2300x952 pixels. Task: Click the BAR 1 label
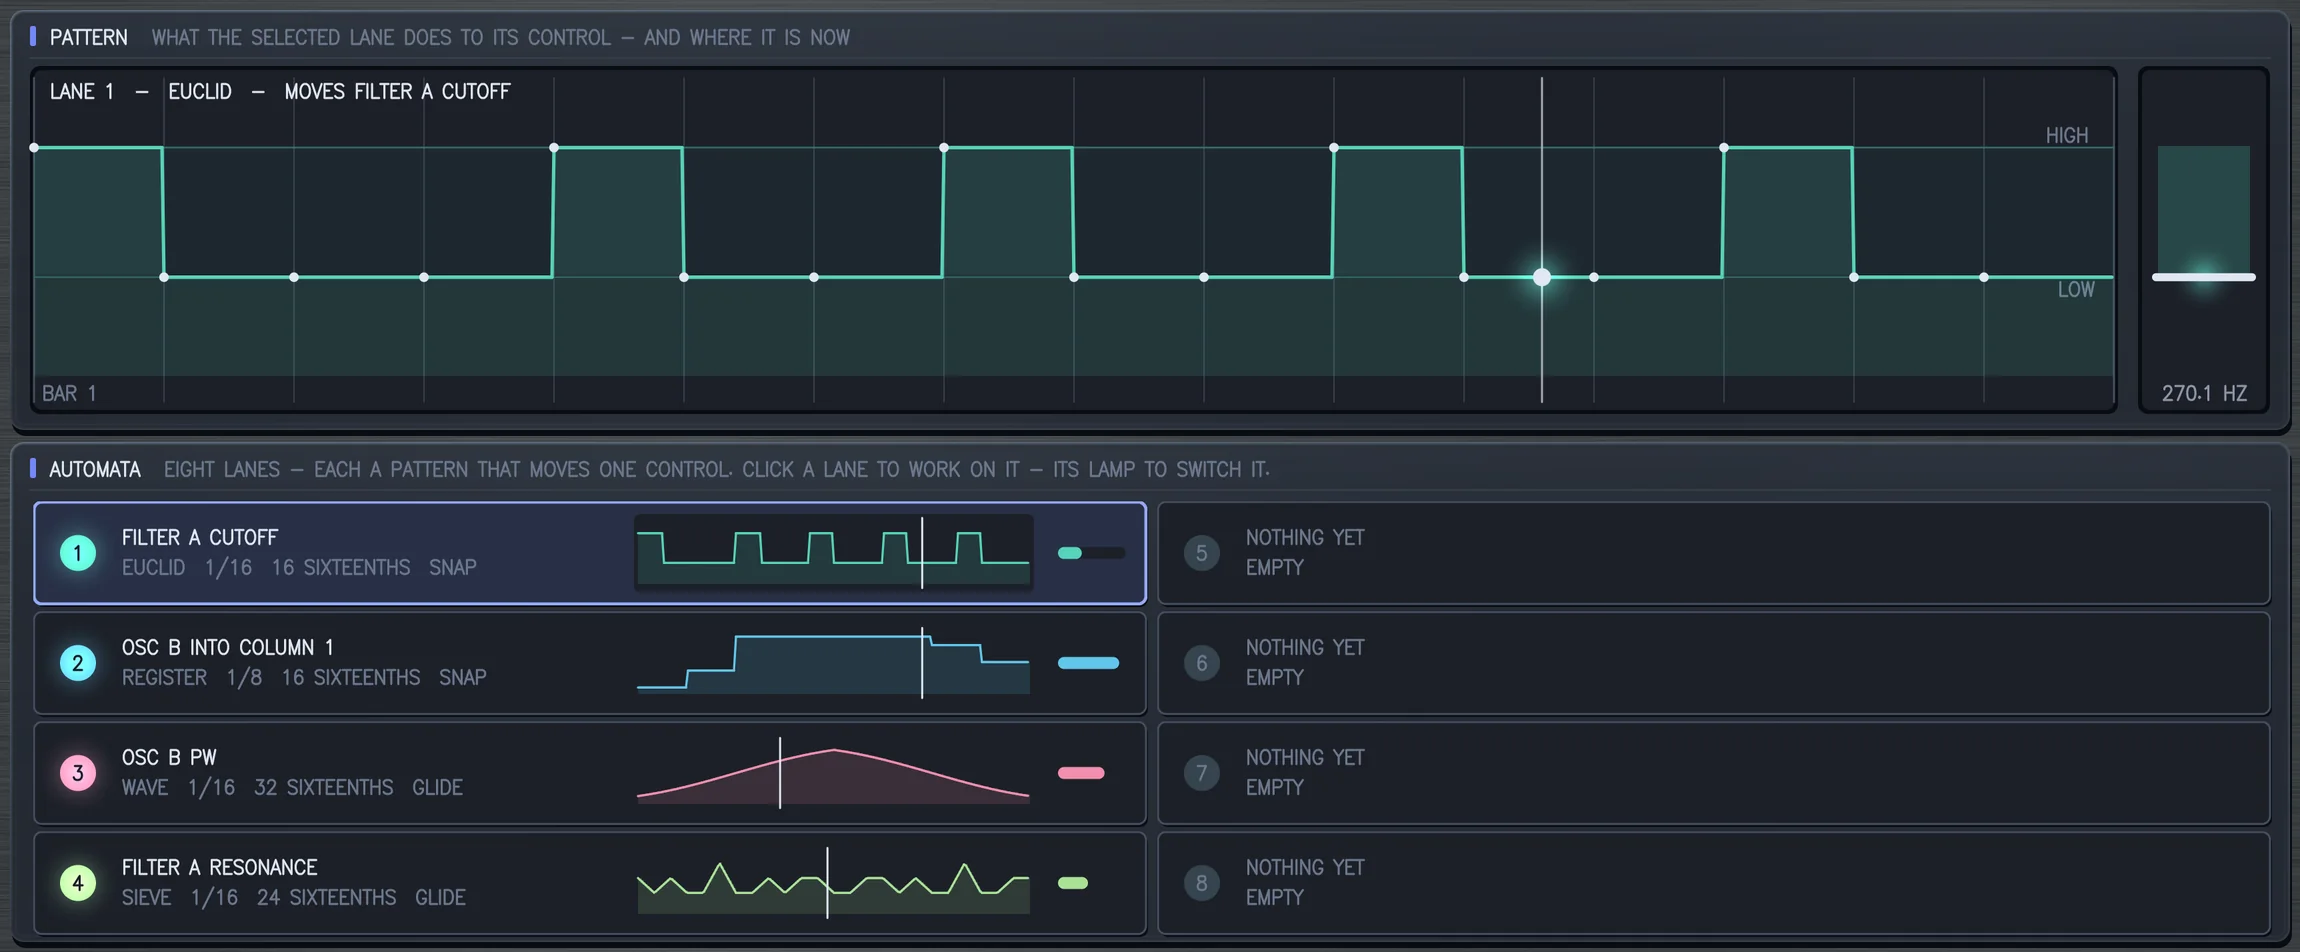69,393
